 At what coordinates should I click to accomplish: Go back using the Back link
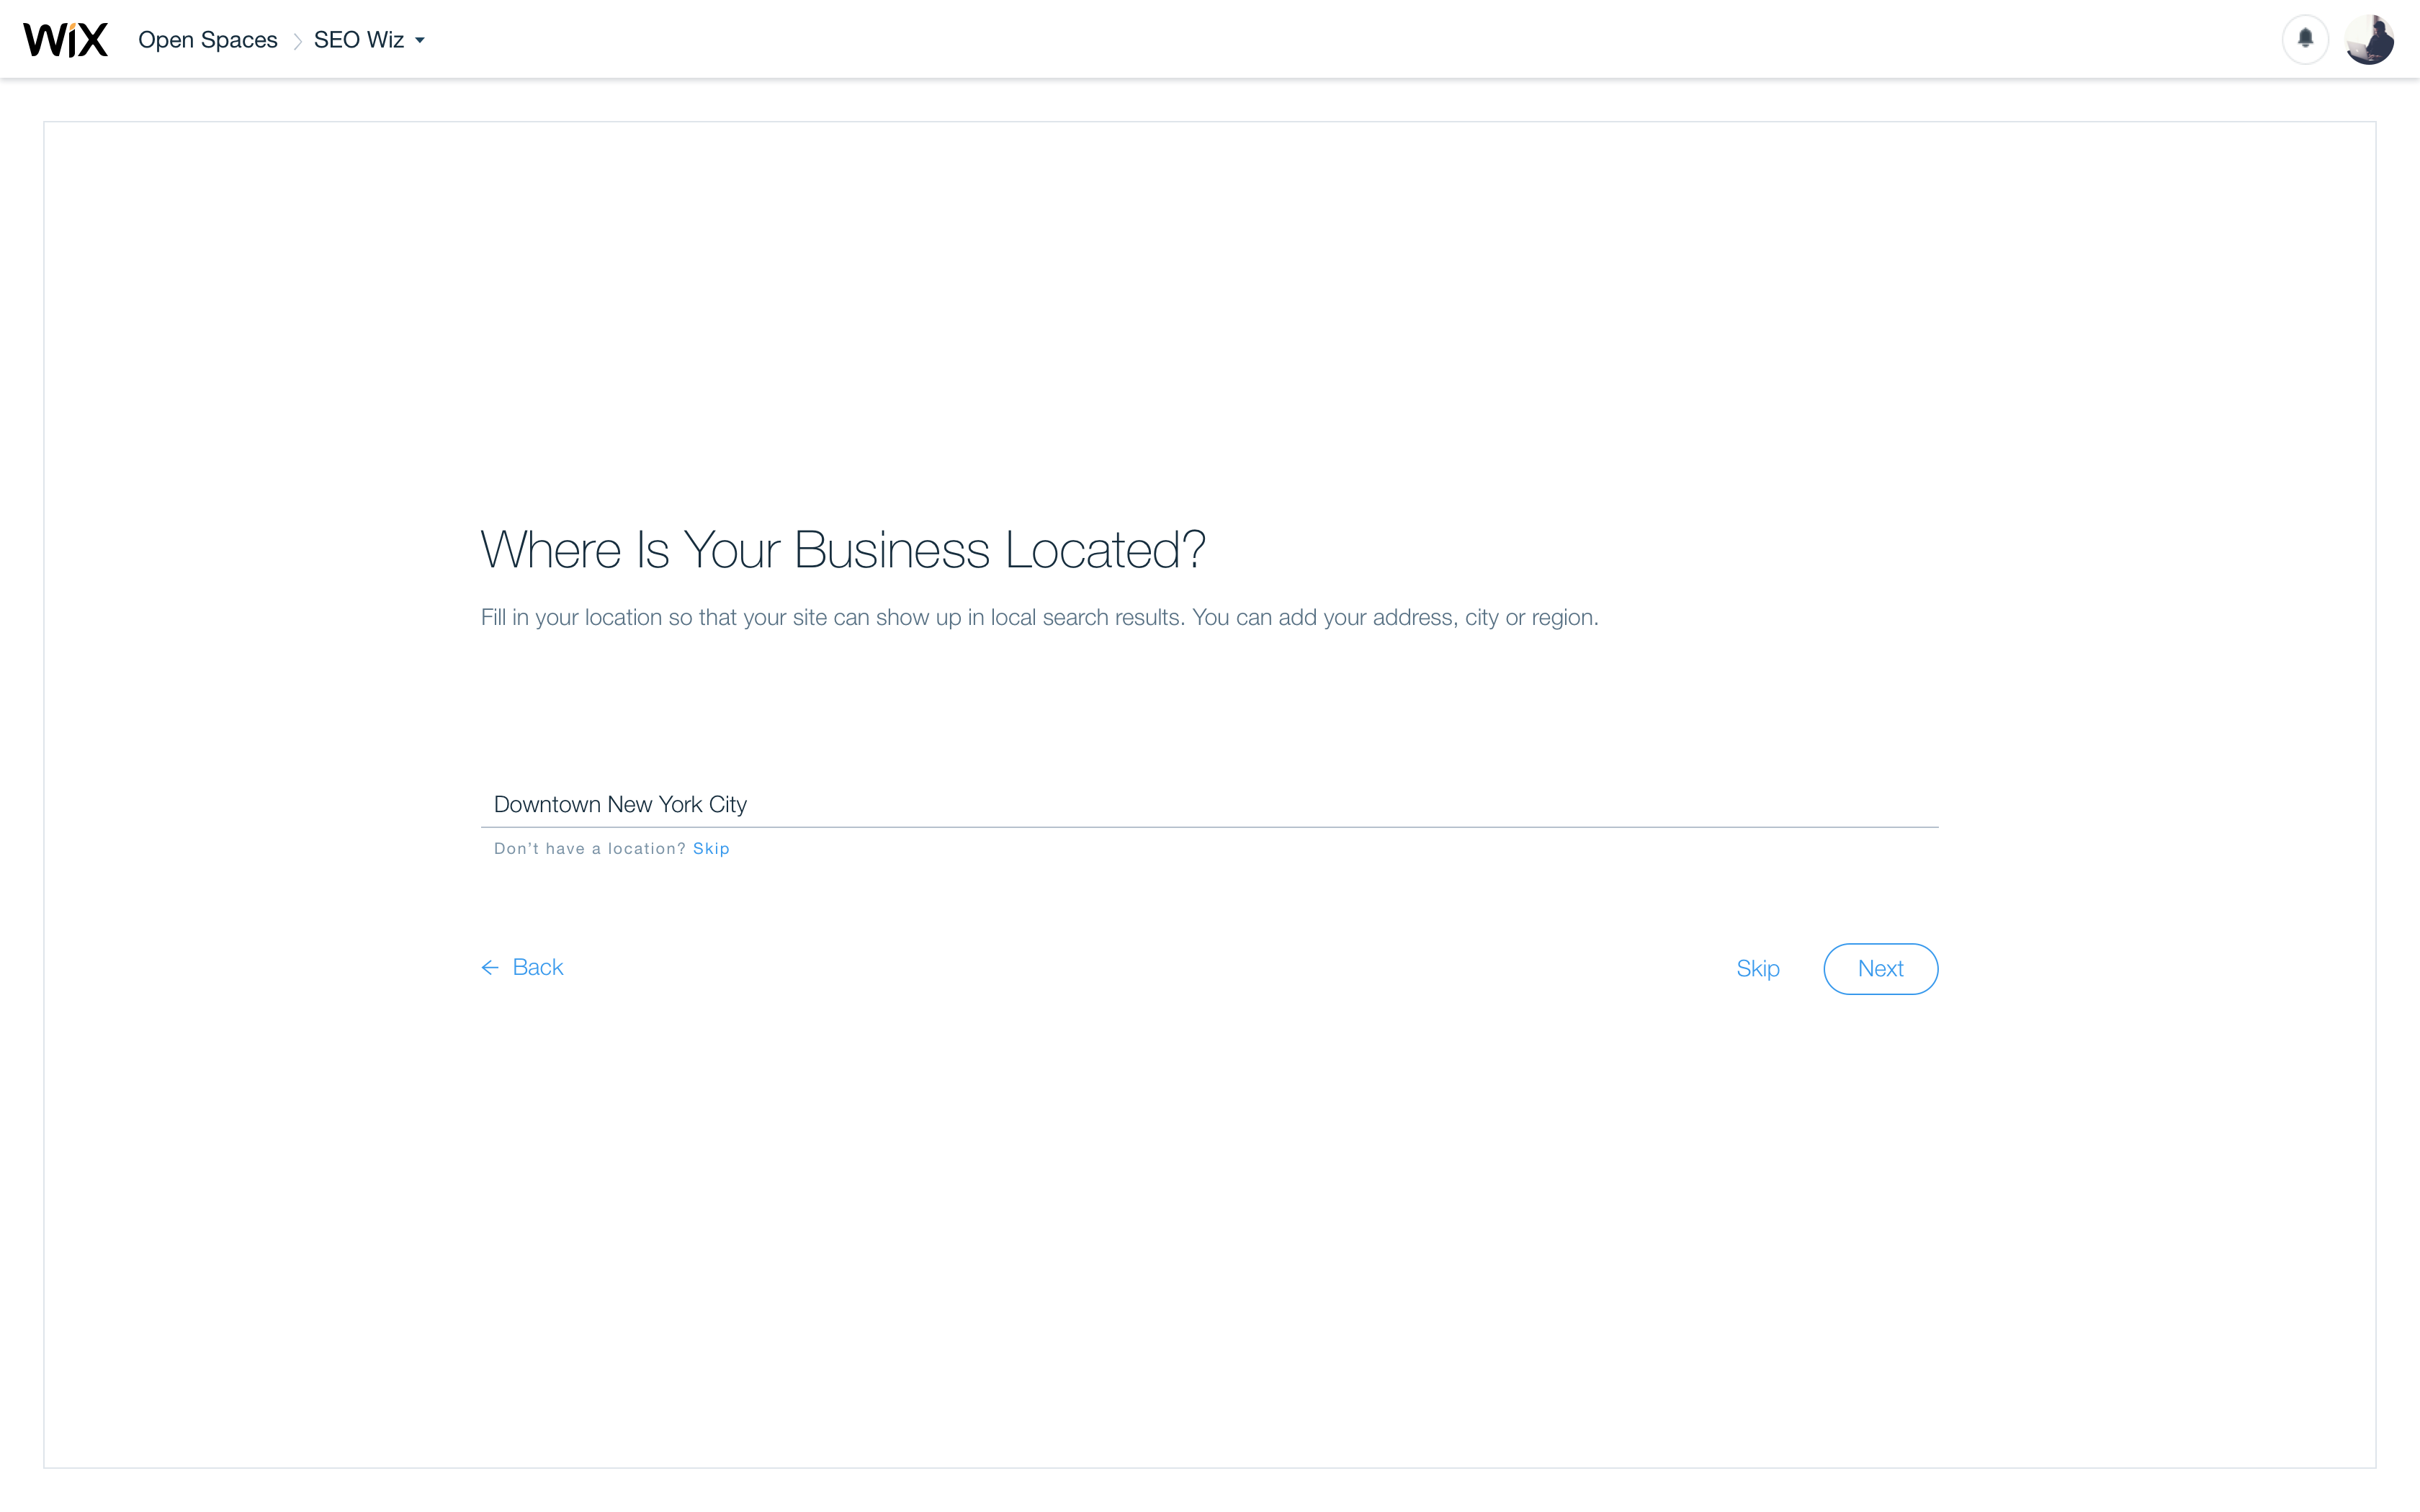pyautogui.click(x=537, y=967)
